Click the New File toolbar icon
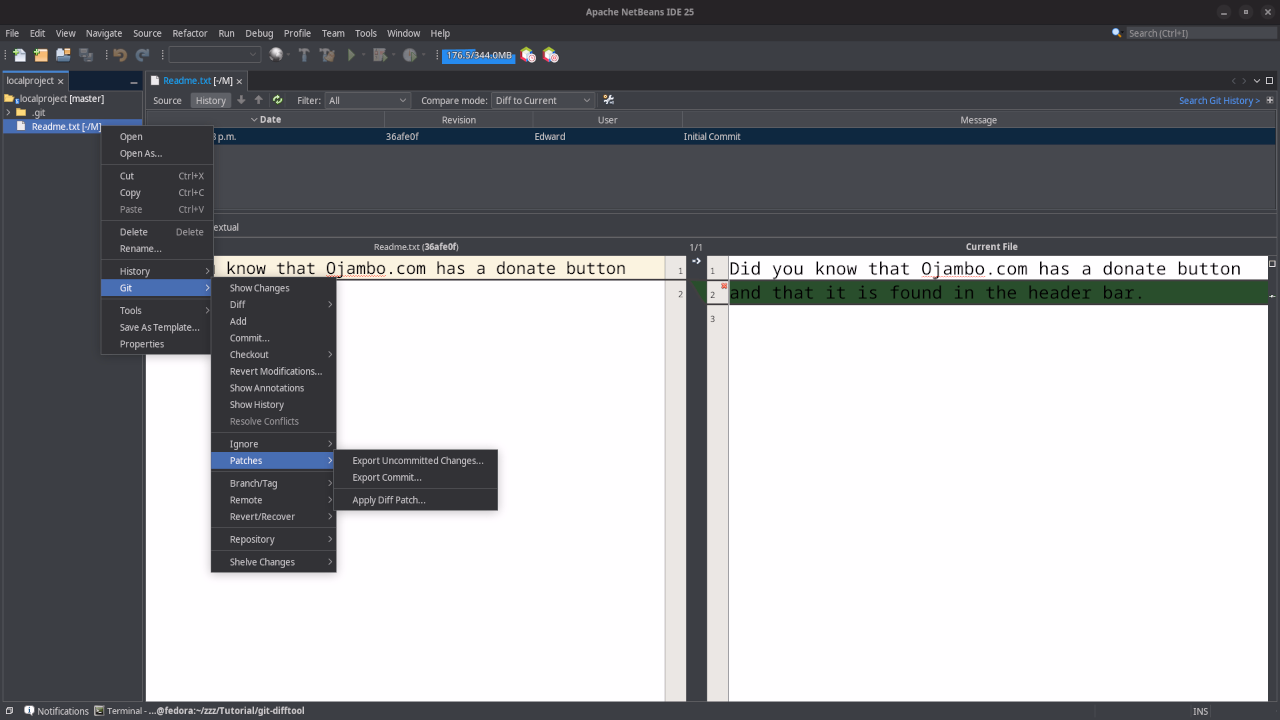1280x720 pixels. point(19,55)
